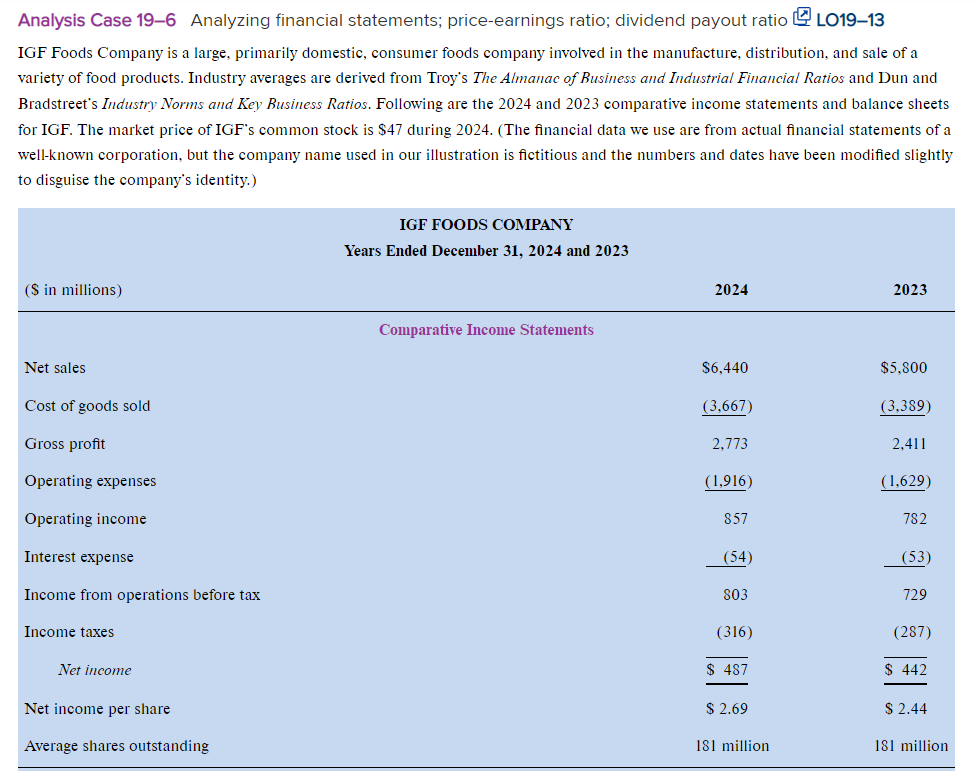976x771 pixels.
Task: Click the italic Net income label
Action: pyautogui.click(x=95, y=670)
